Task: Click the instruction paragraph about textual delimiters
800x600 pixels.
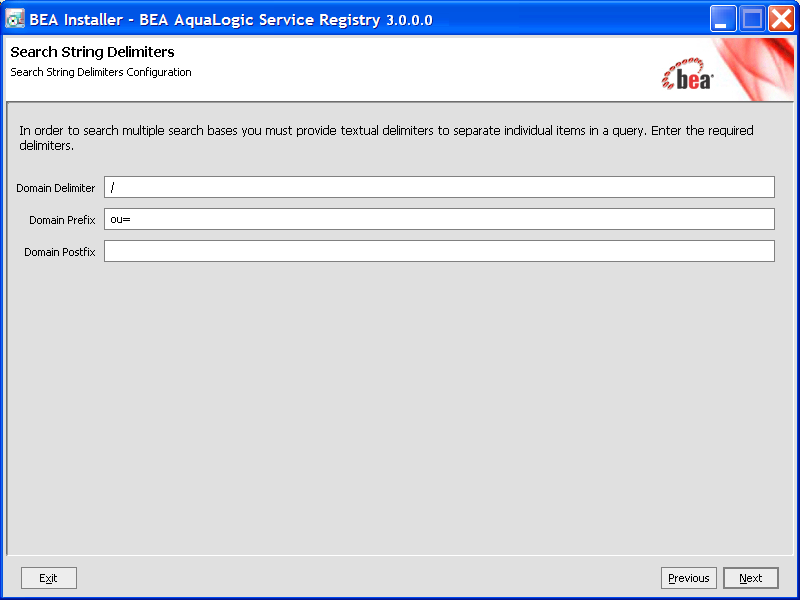Action: click(386, 138)
